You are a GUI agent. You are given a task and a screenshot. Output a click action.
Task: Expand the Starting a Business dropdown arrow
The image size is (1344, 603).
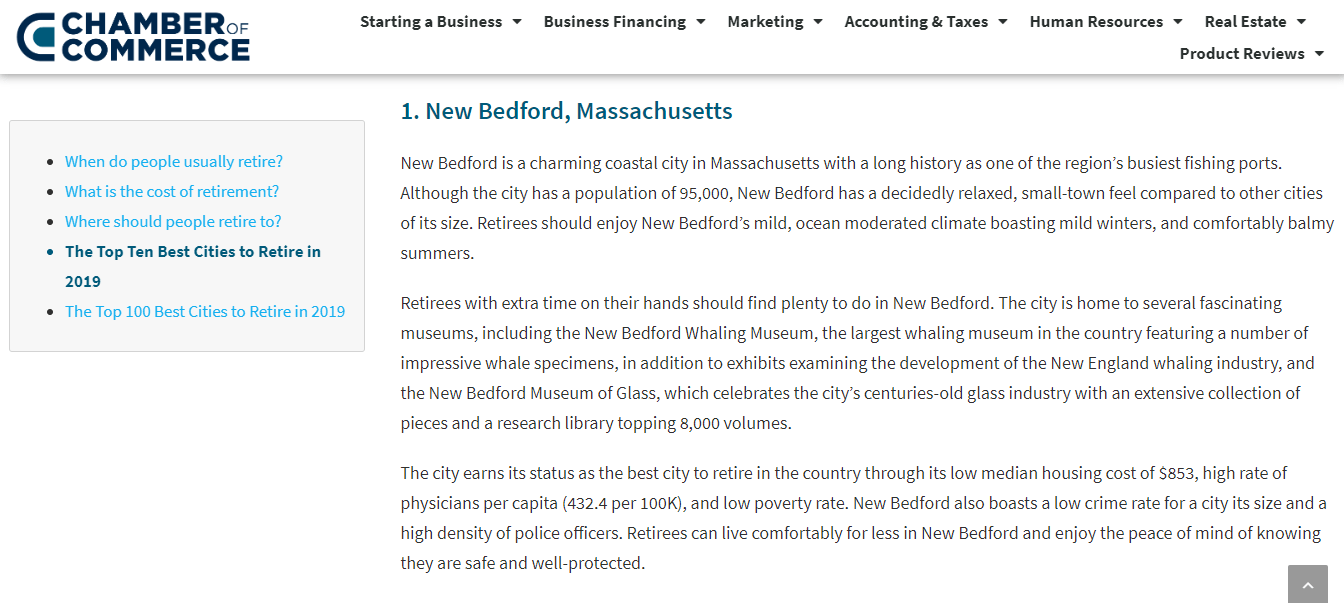click(x=517, y=22)
